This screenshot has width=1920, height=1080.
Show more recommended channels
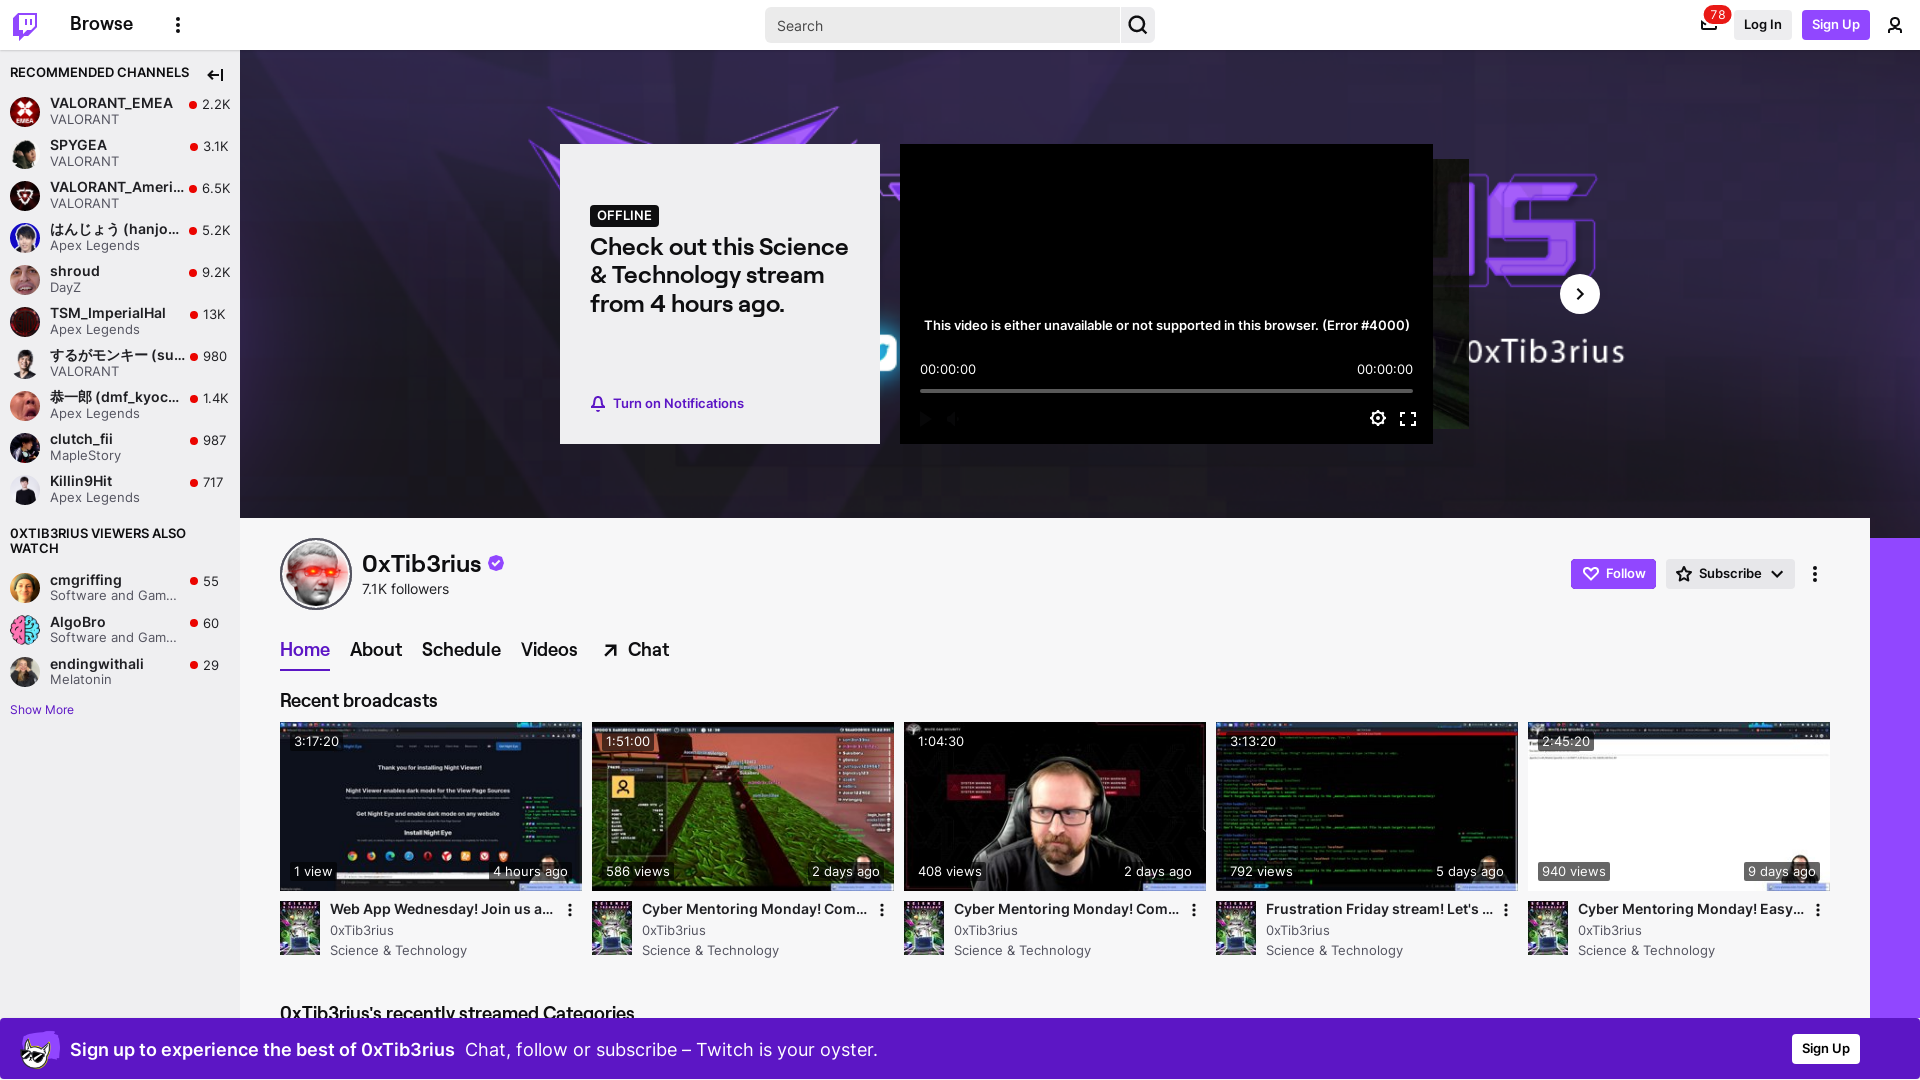[42, 710]
